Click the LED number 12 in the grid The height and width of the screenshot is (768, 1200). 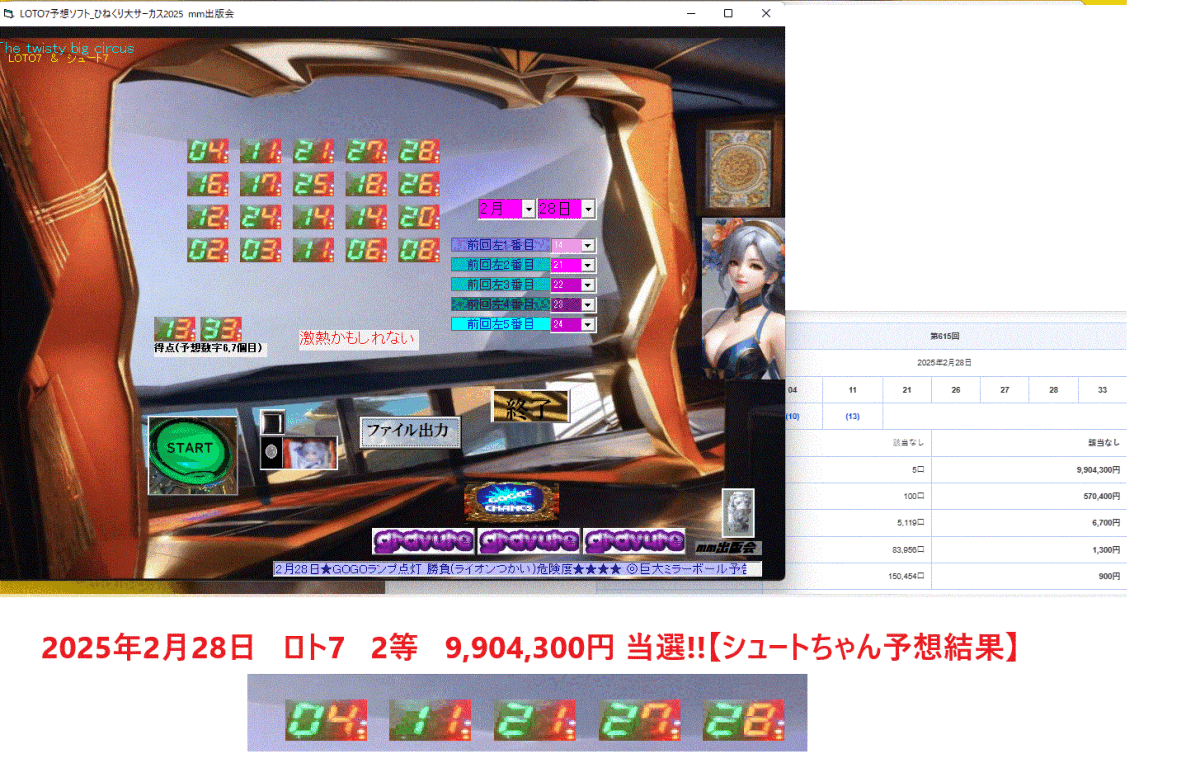click(x=208, y=217)
